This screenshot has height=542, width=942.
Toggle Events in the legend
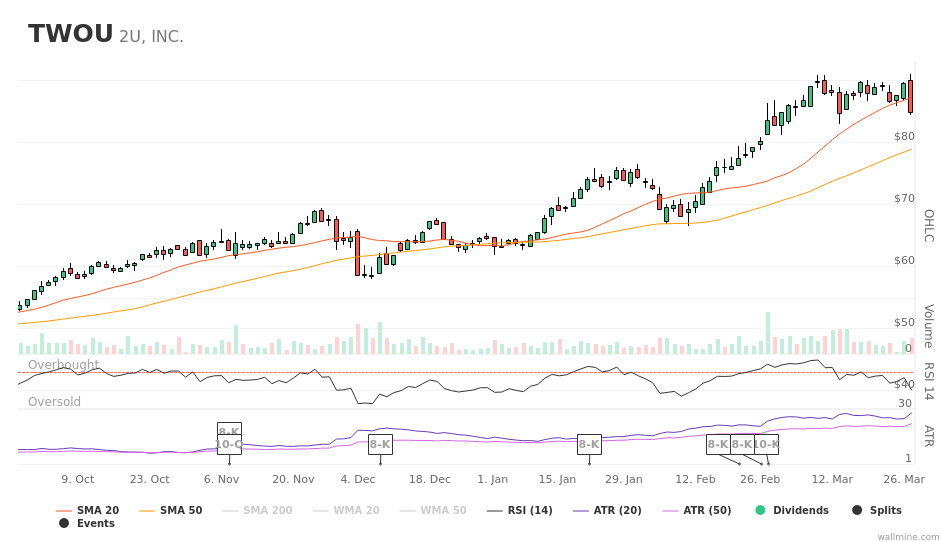[x=87, y=523]
